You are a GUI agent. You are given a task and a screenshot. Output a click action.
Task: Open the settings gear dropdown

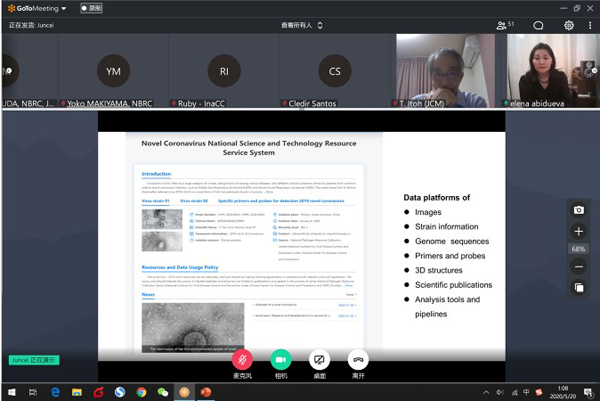(x=570, y=25)
